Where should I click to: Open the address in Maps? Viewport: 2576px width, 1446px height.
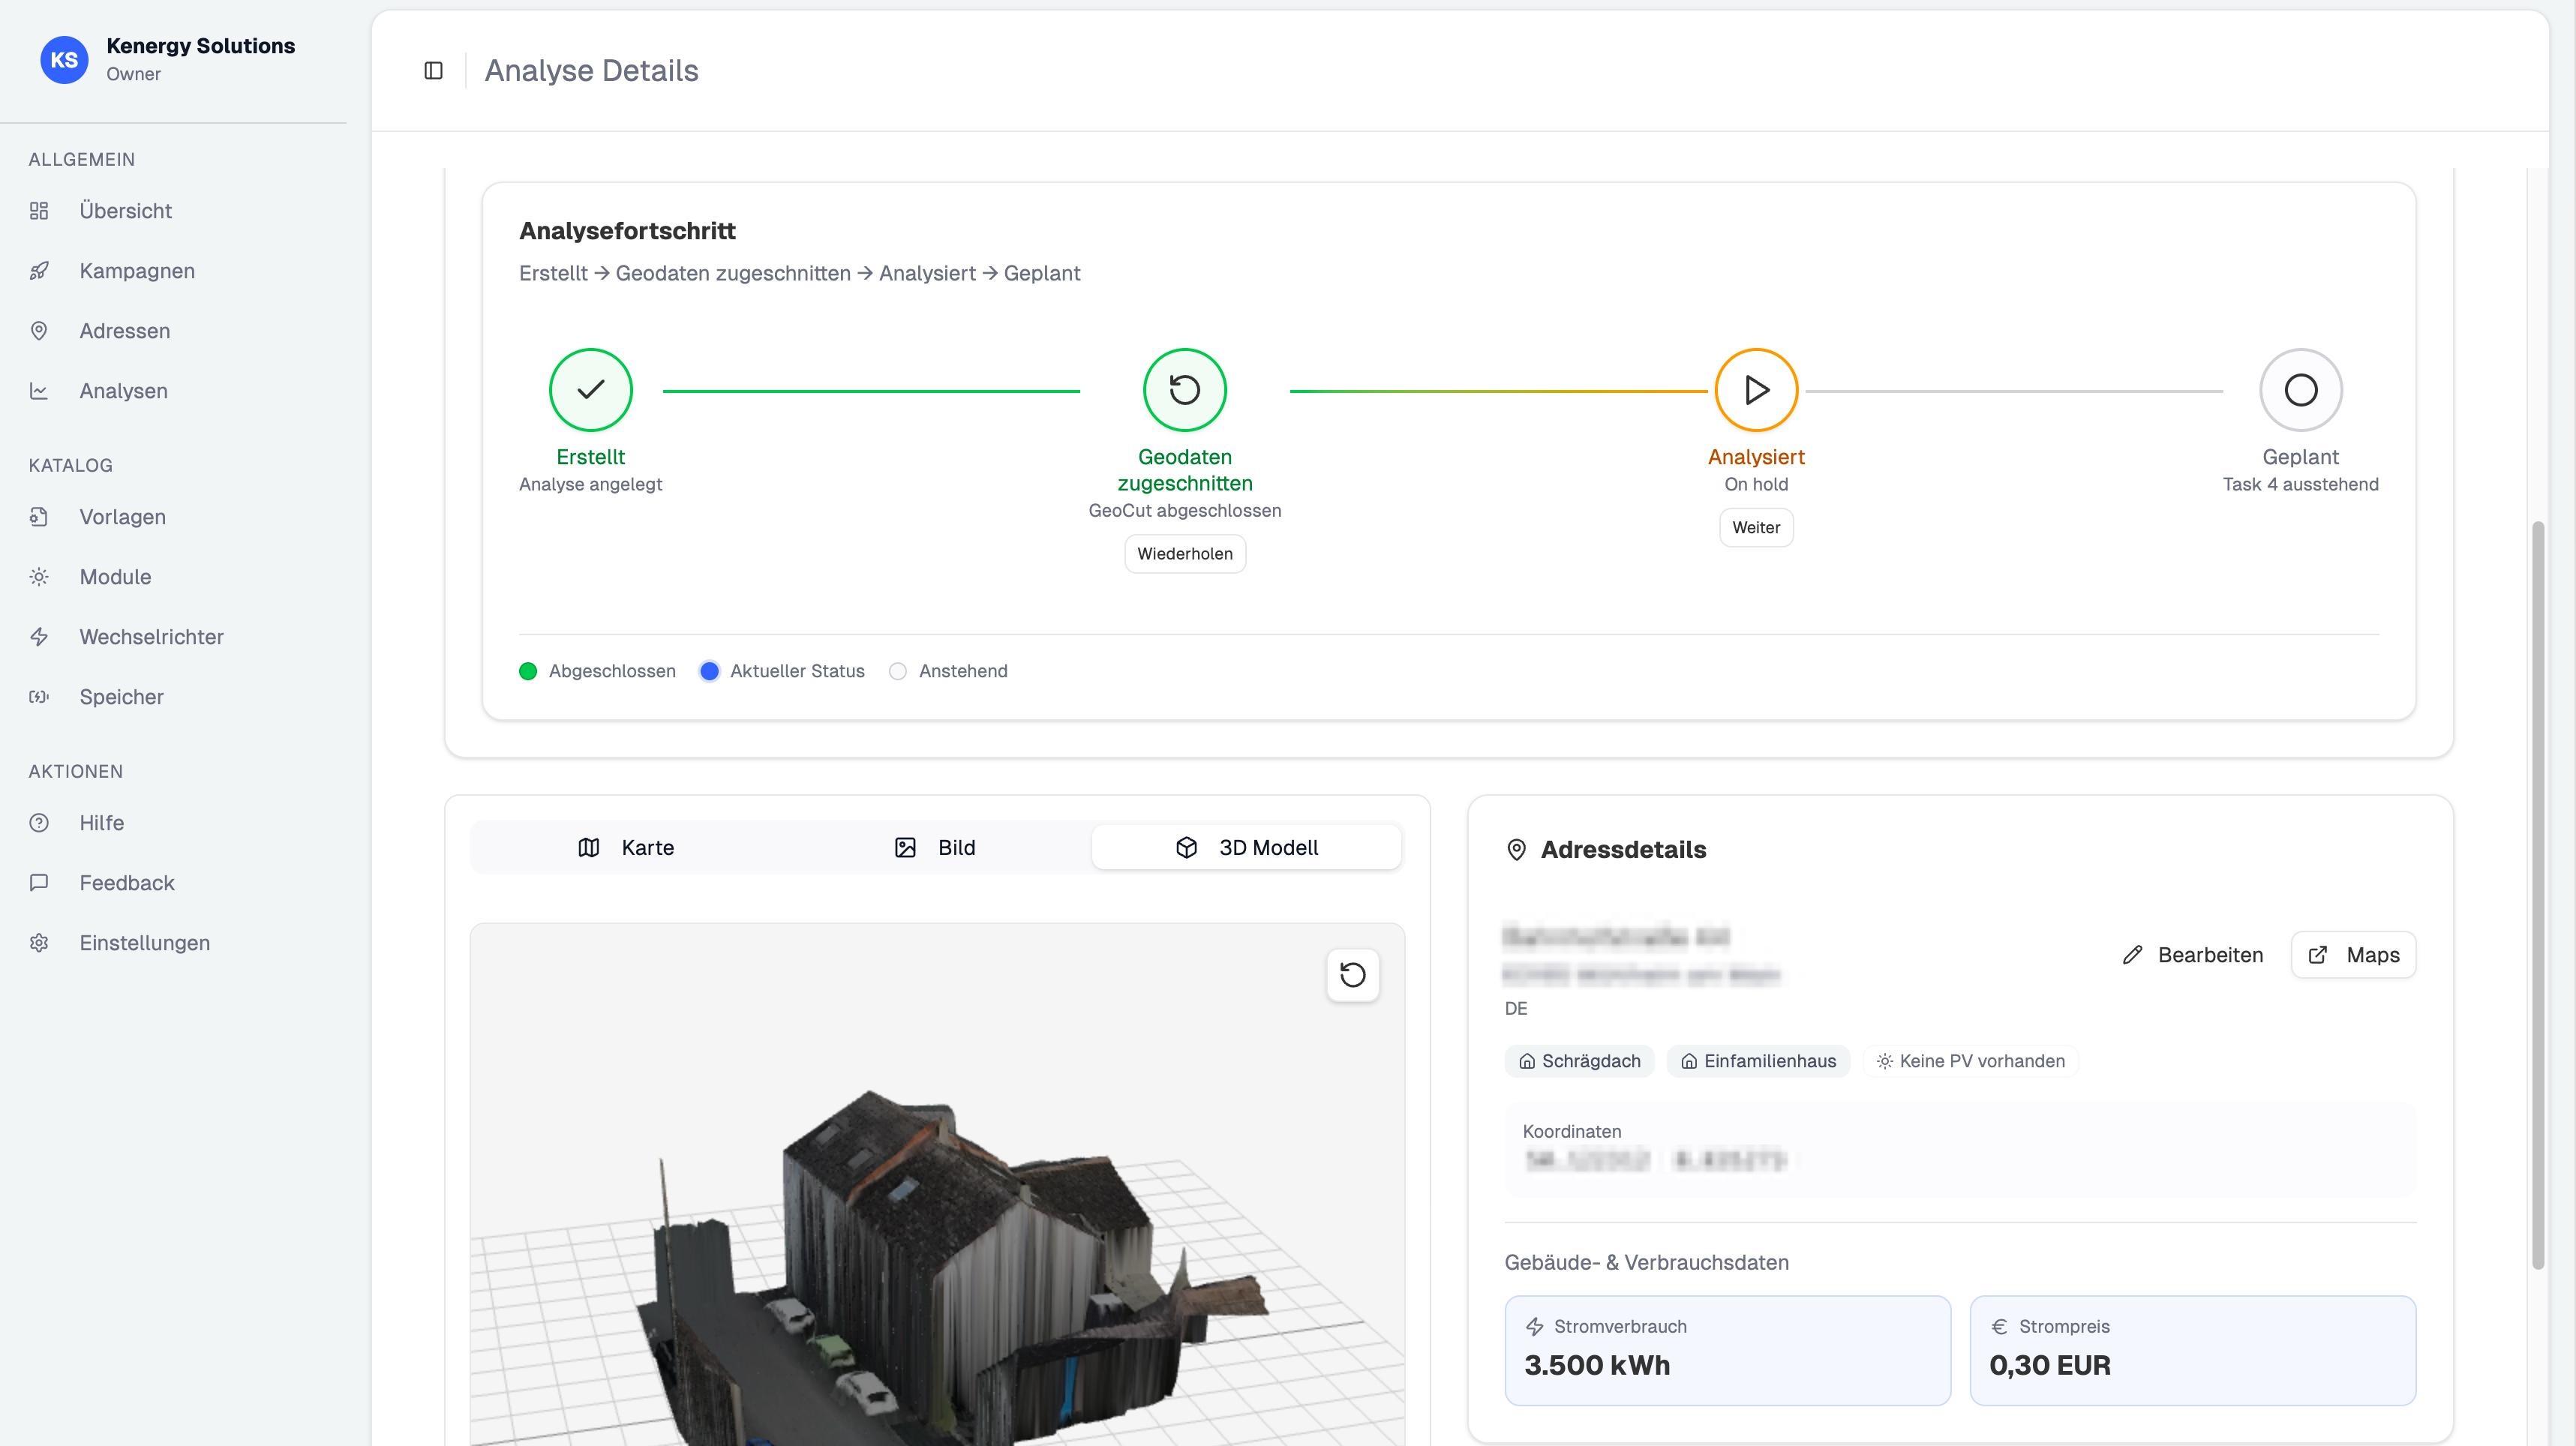tap(2352, 955)
